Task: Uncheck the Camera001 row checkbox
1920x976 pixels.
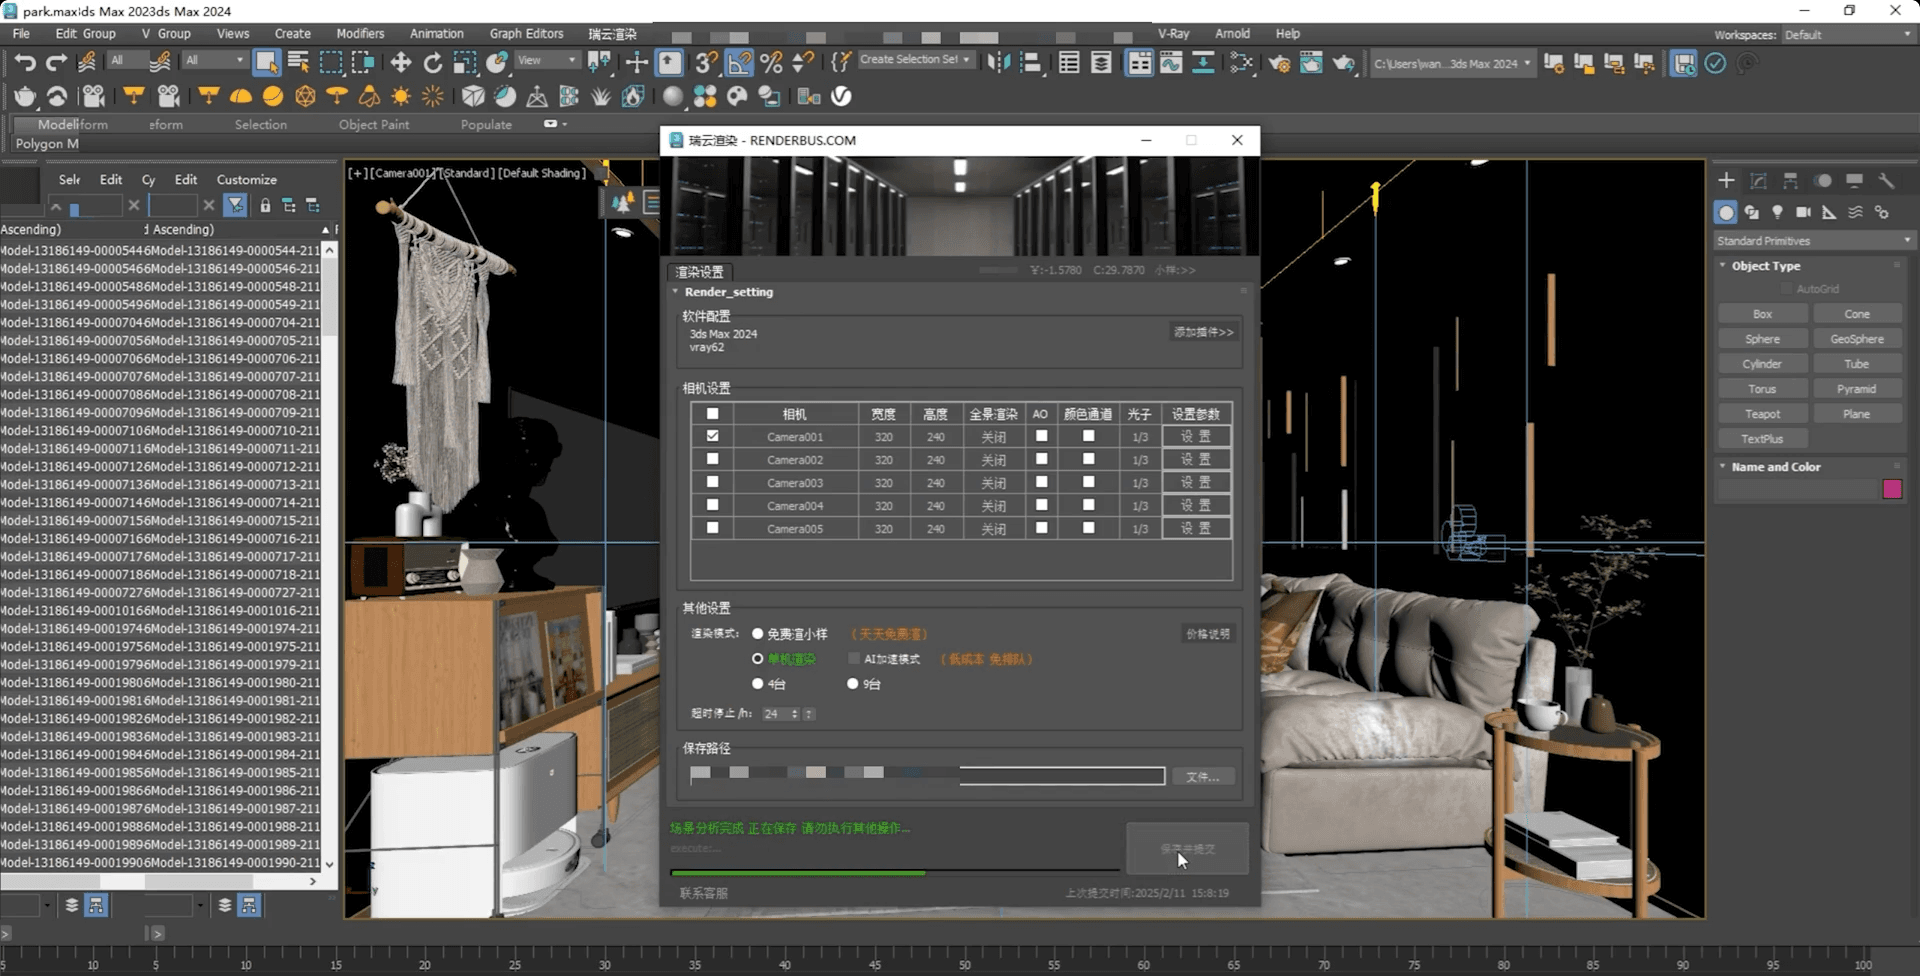Action: click(712, 436)
